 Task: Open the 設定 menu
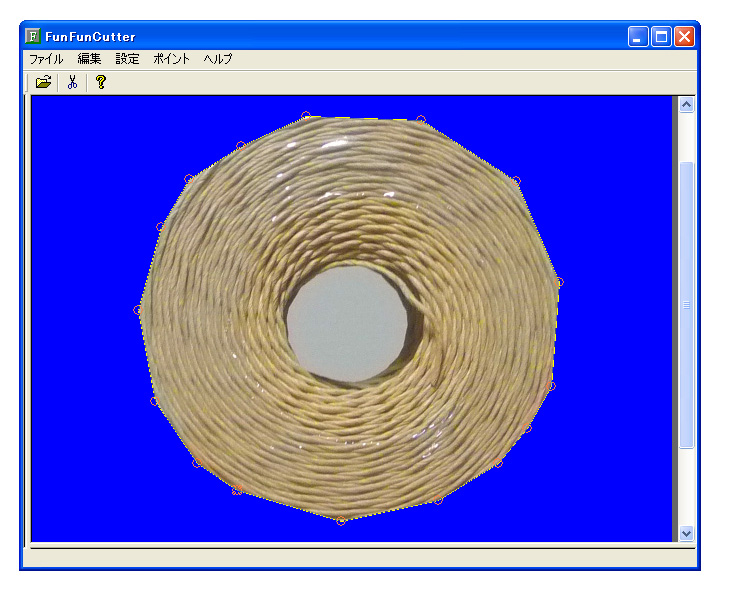tap(127, 59)
